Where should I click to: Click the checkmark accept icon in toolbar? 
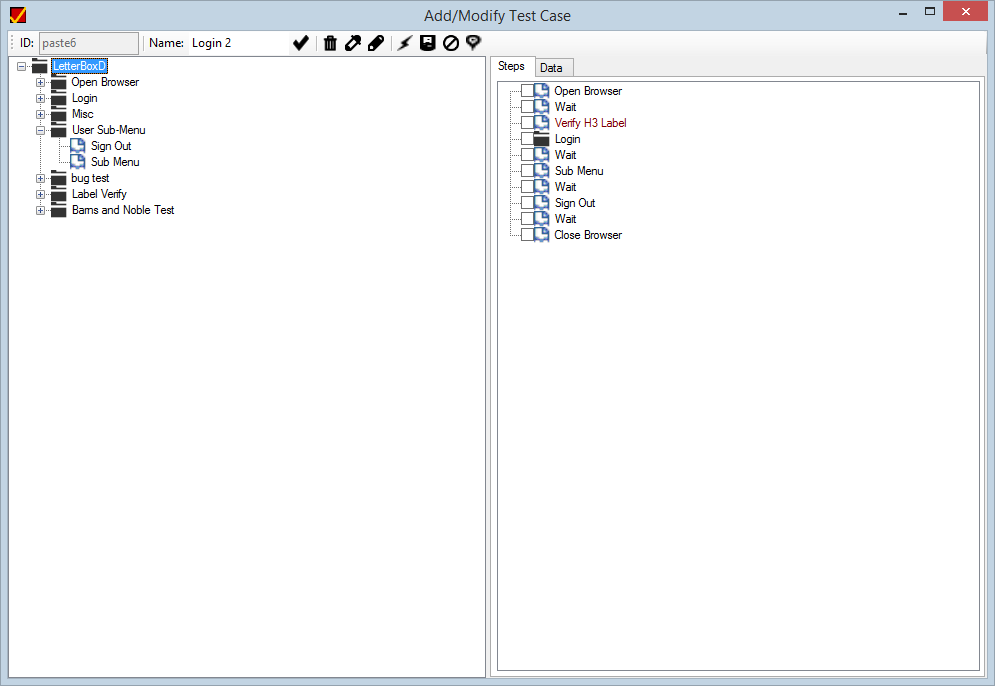click(x=301, y=43)
